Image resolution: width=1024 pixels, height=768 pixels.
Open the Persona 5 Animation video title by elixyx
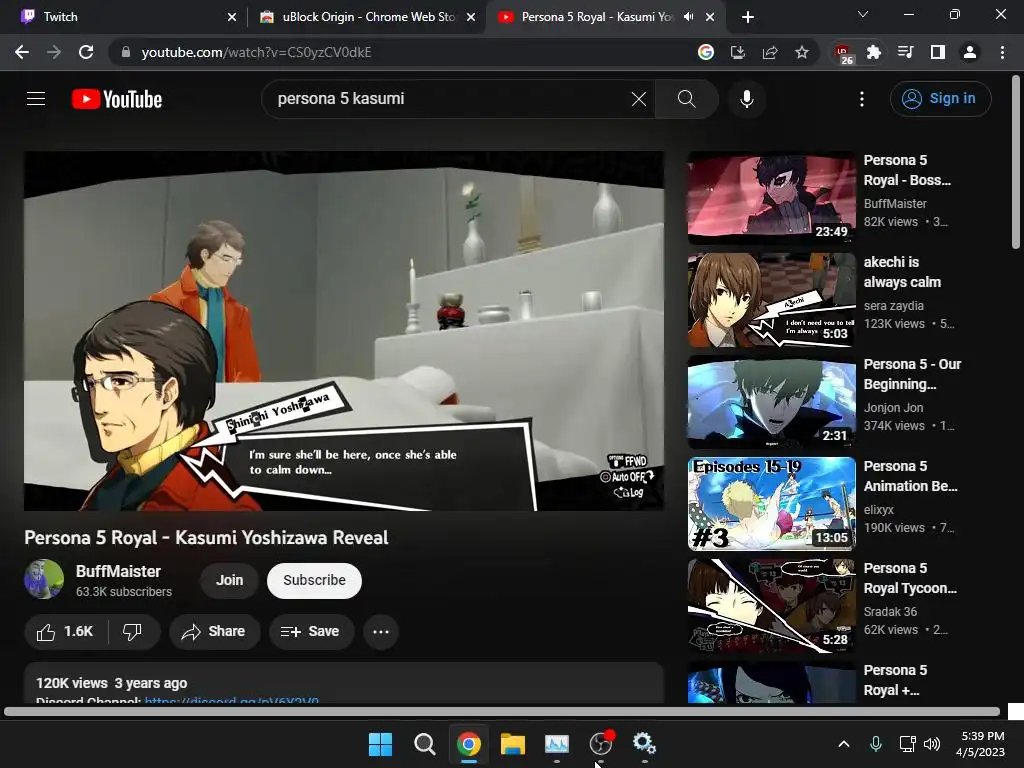point(910,476)
